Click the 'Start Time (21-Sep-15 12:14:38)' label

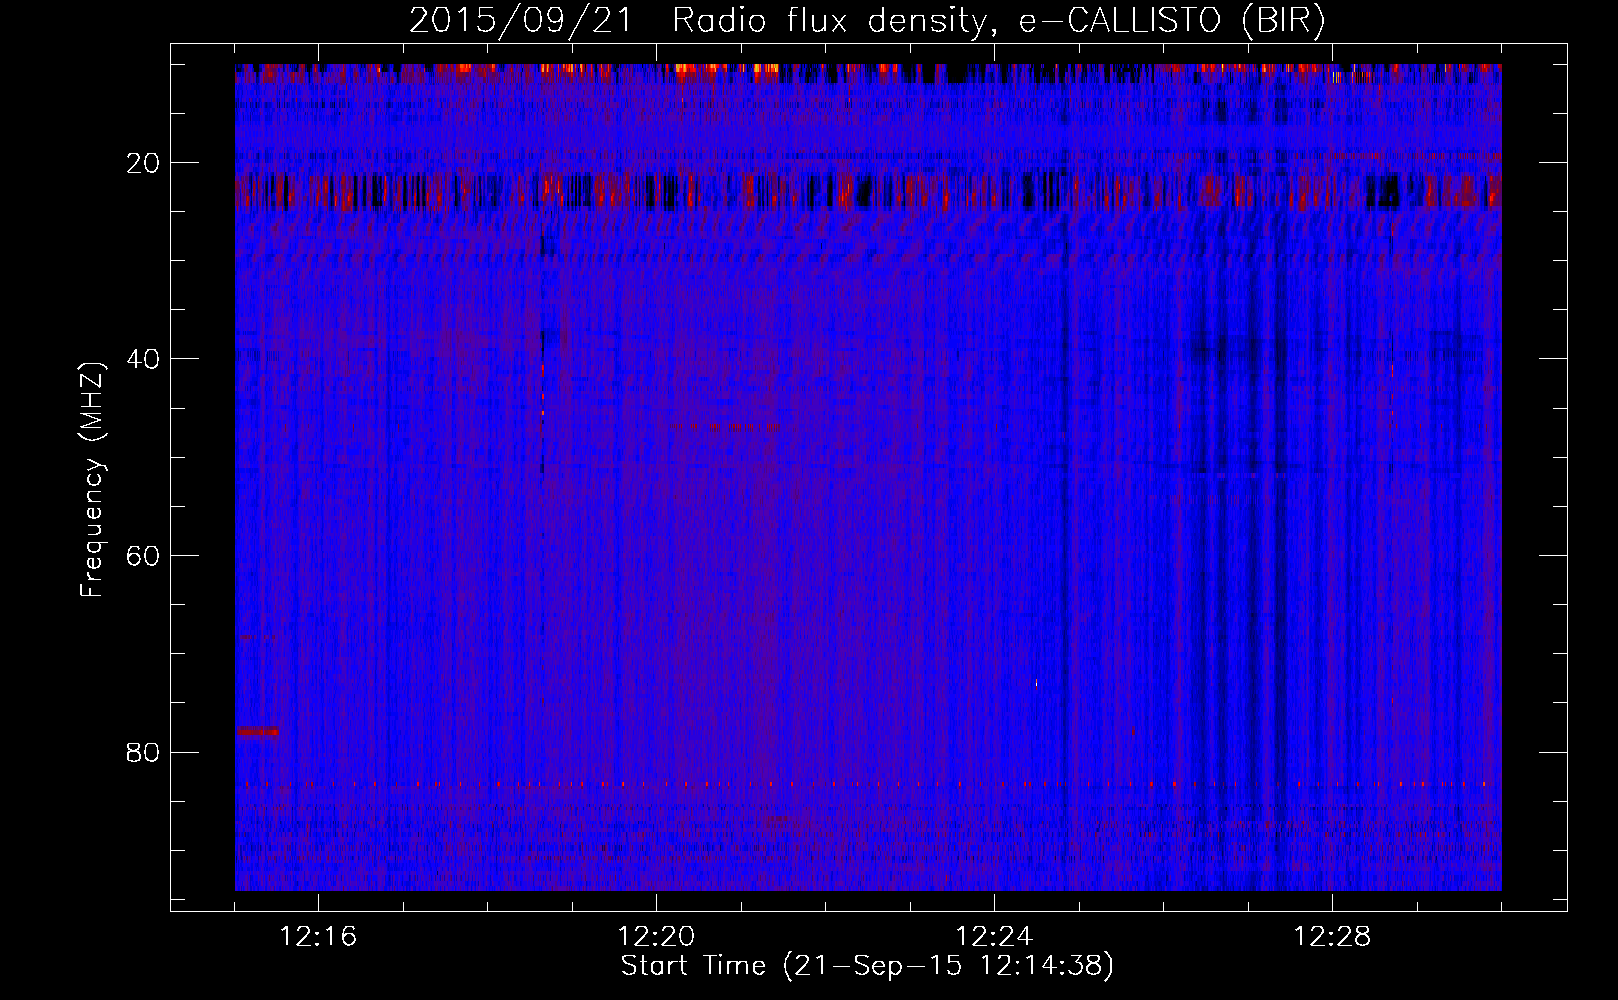pos(867,966)
